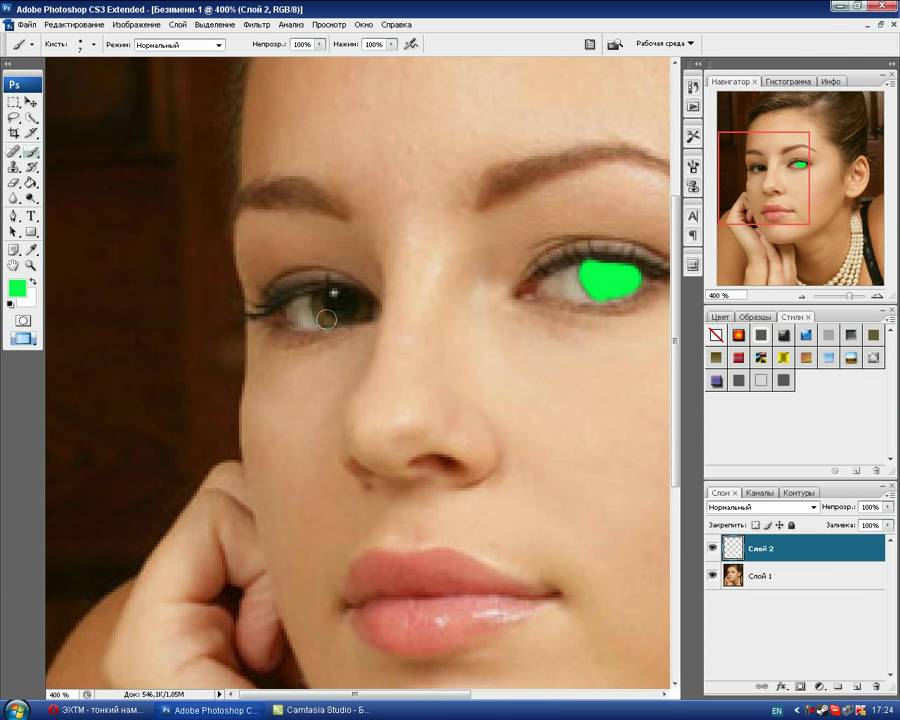Expand brush opacity slider arrow
Screen dimensions: 900x720
(320, 44)
